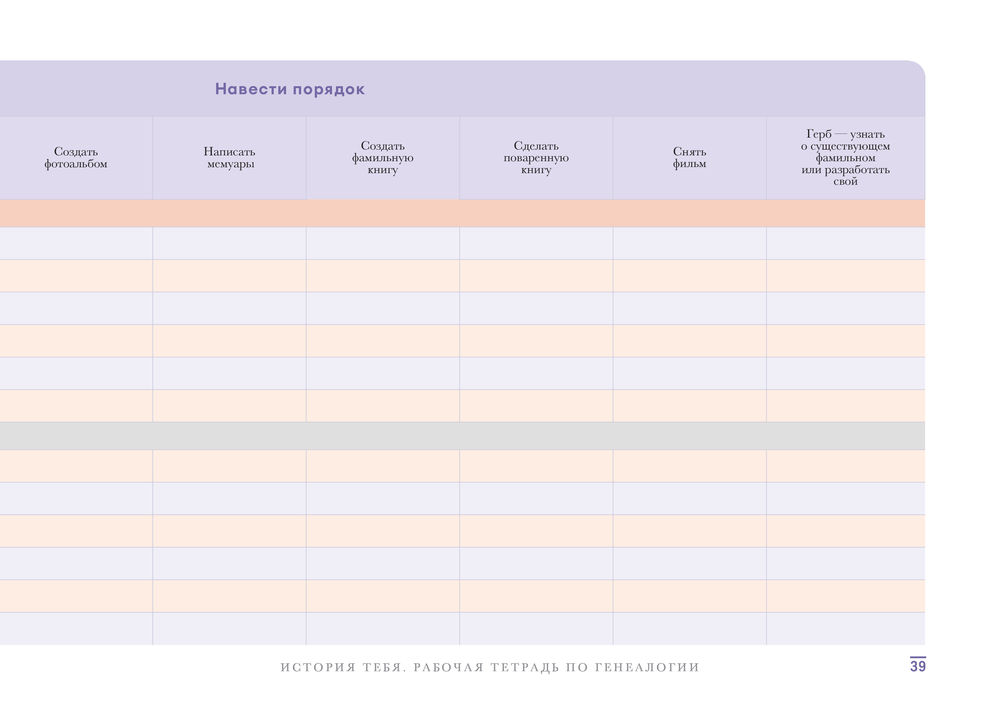Select first empty cell under the "Герб" header
Screen dimensions: 1000x717
point(845,243)
